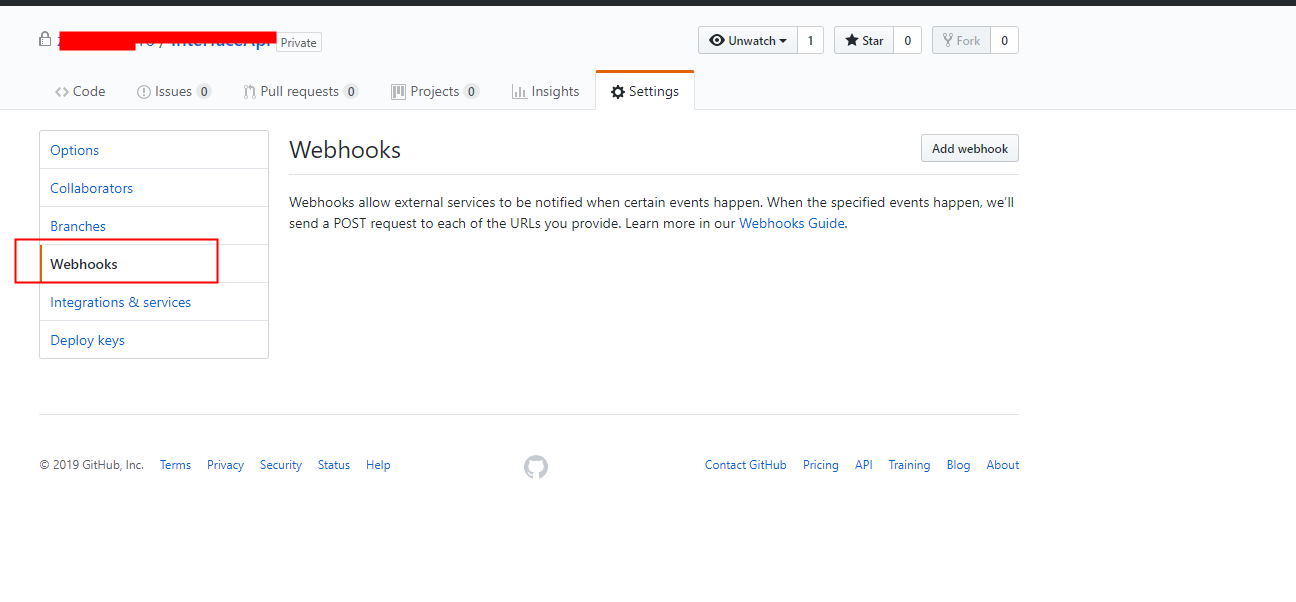This screenshot has width=1296, height=602.
Task: Click the code brackets icon on Code tab
Action: [x=61, y=90]
